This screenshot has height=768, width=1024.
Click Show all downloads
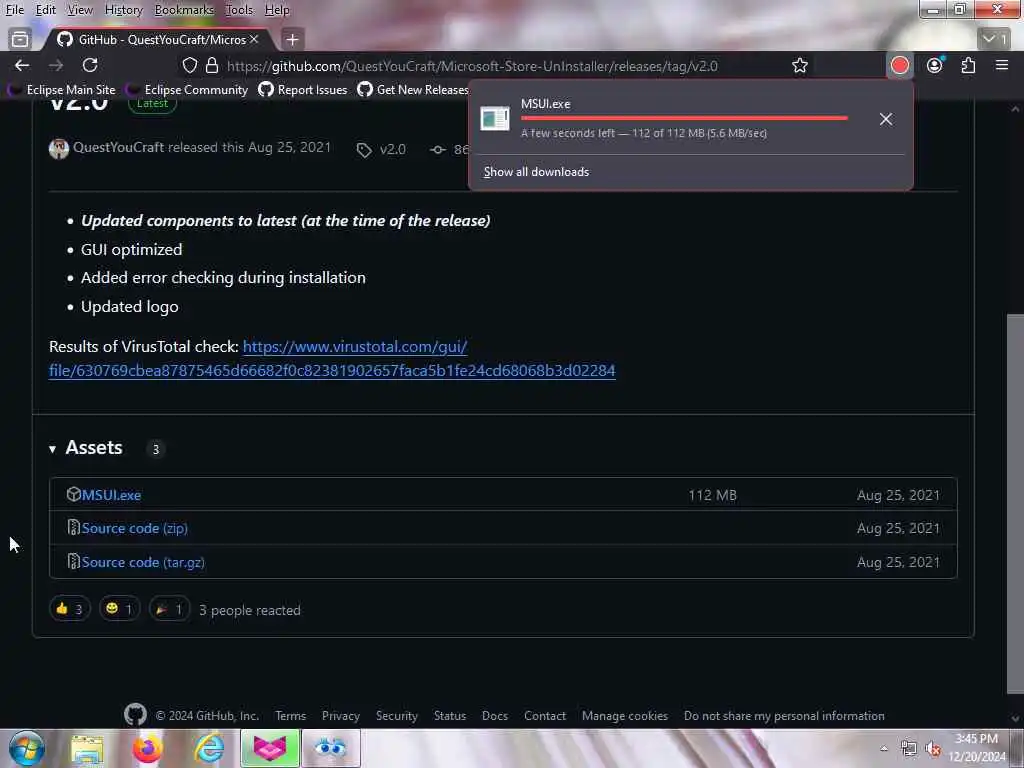tap(536, 172)
